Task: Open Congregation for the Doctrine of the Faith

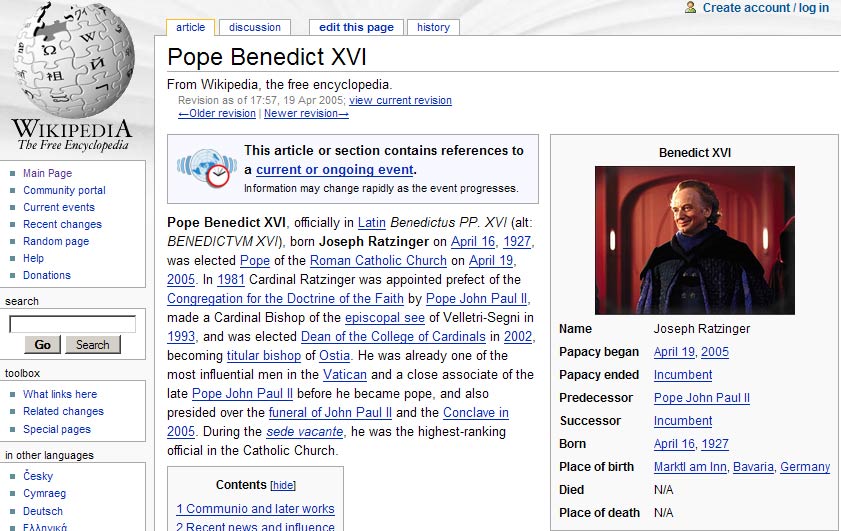Action: (285, 299)
